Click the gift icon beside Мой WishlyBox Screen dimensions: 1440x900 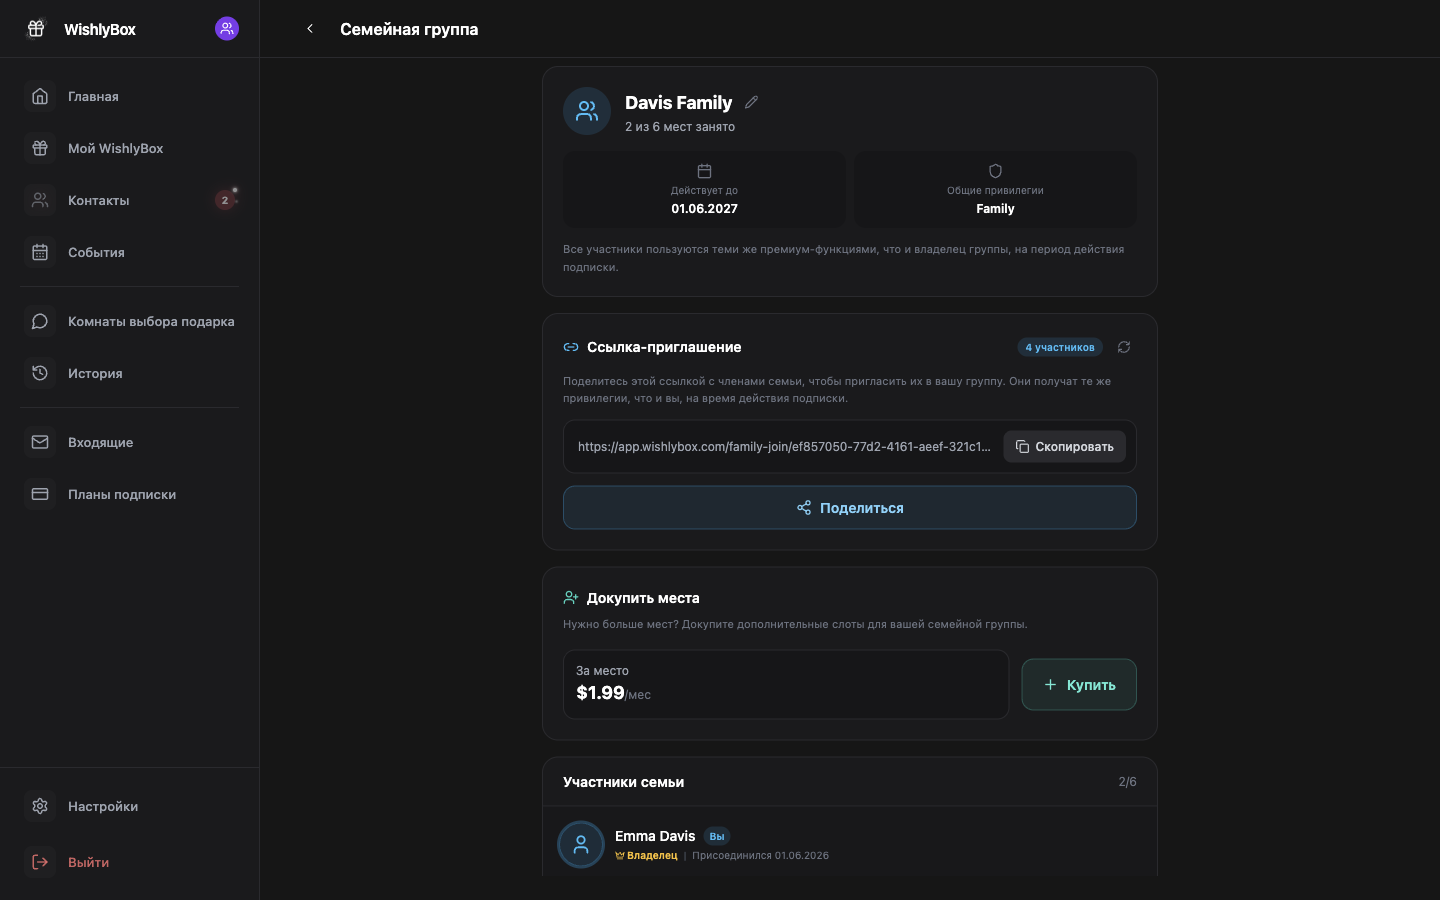40,148
